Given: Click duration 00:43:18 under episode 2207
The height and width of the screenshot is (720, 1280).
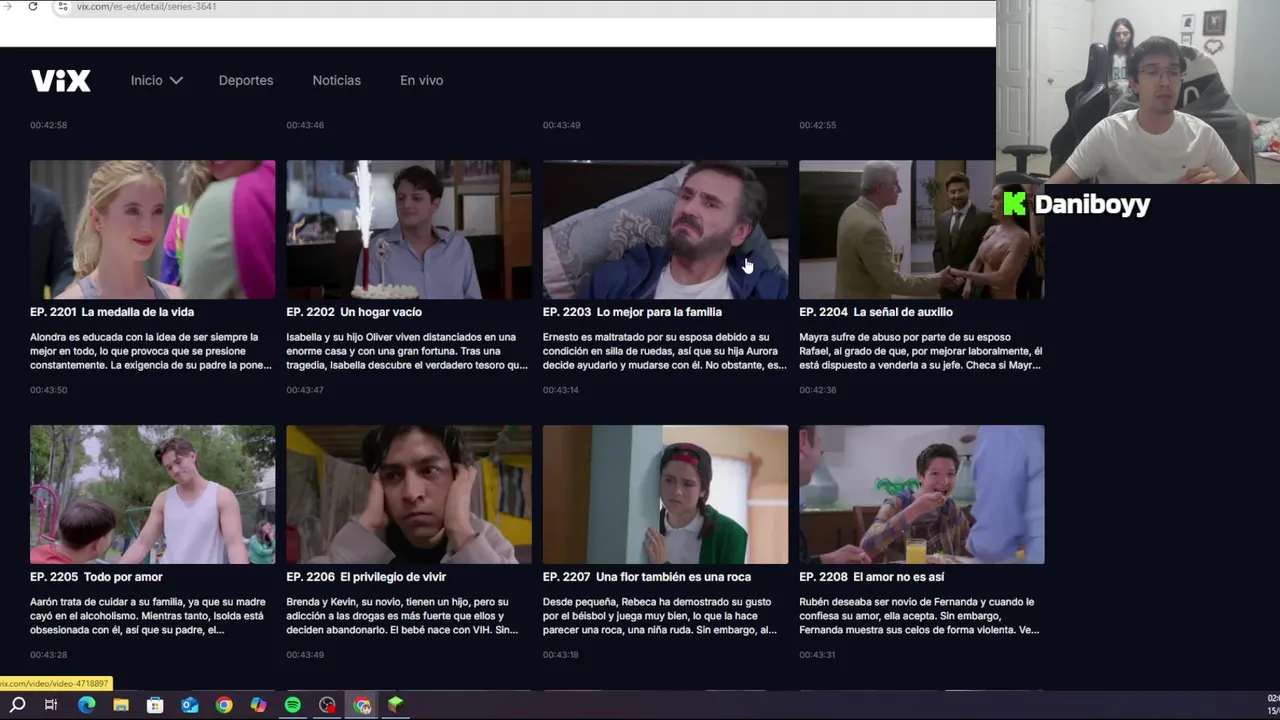Looking at the screenshot, I should click(561, 655).
